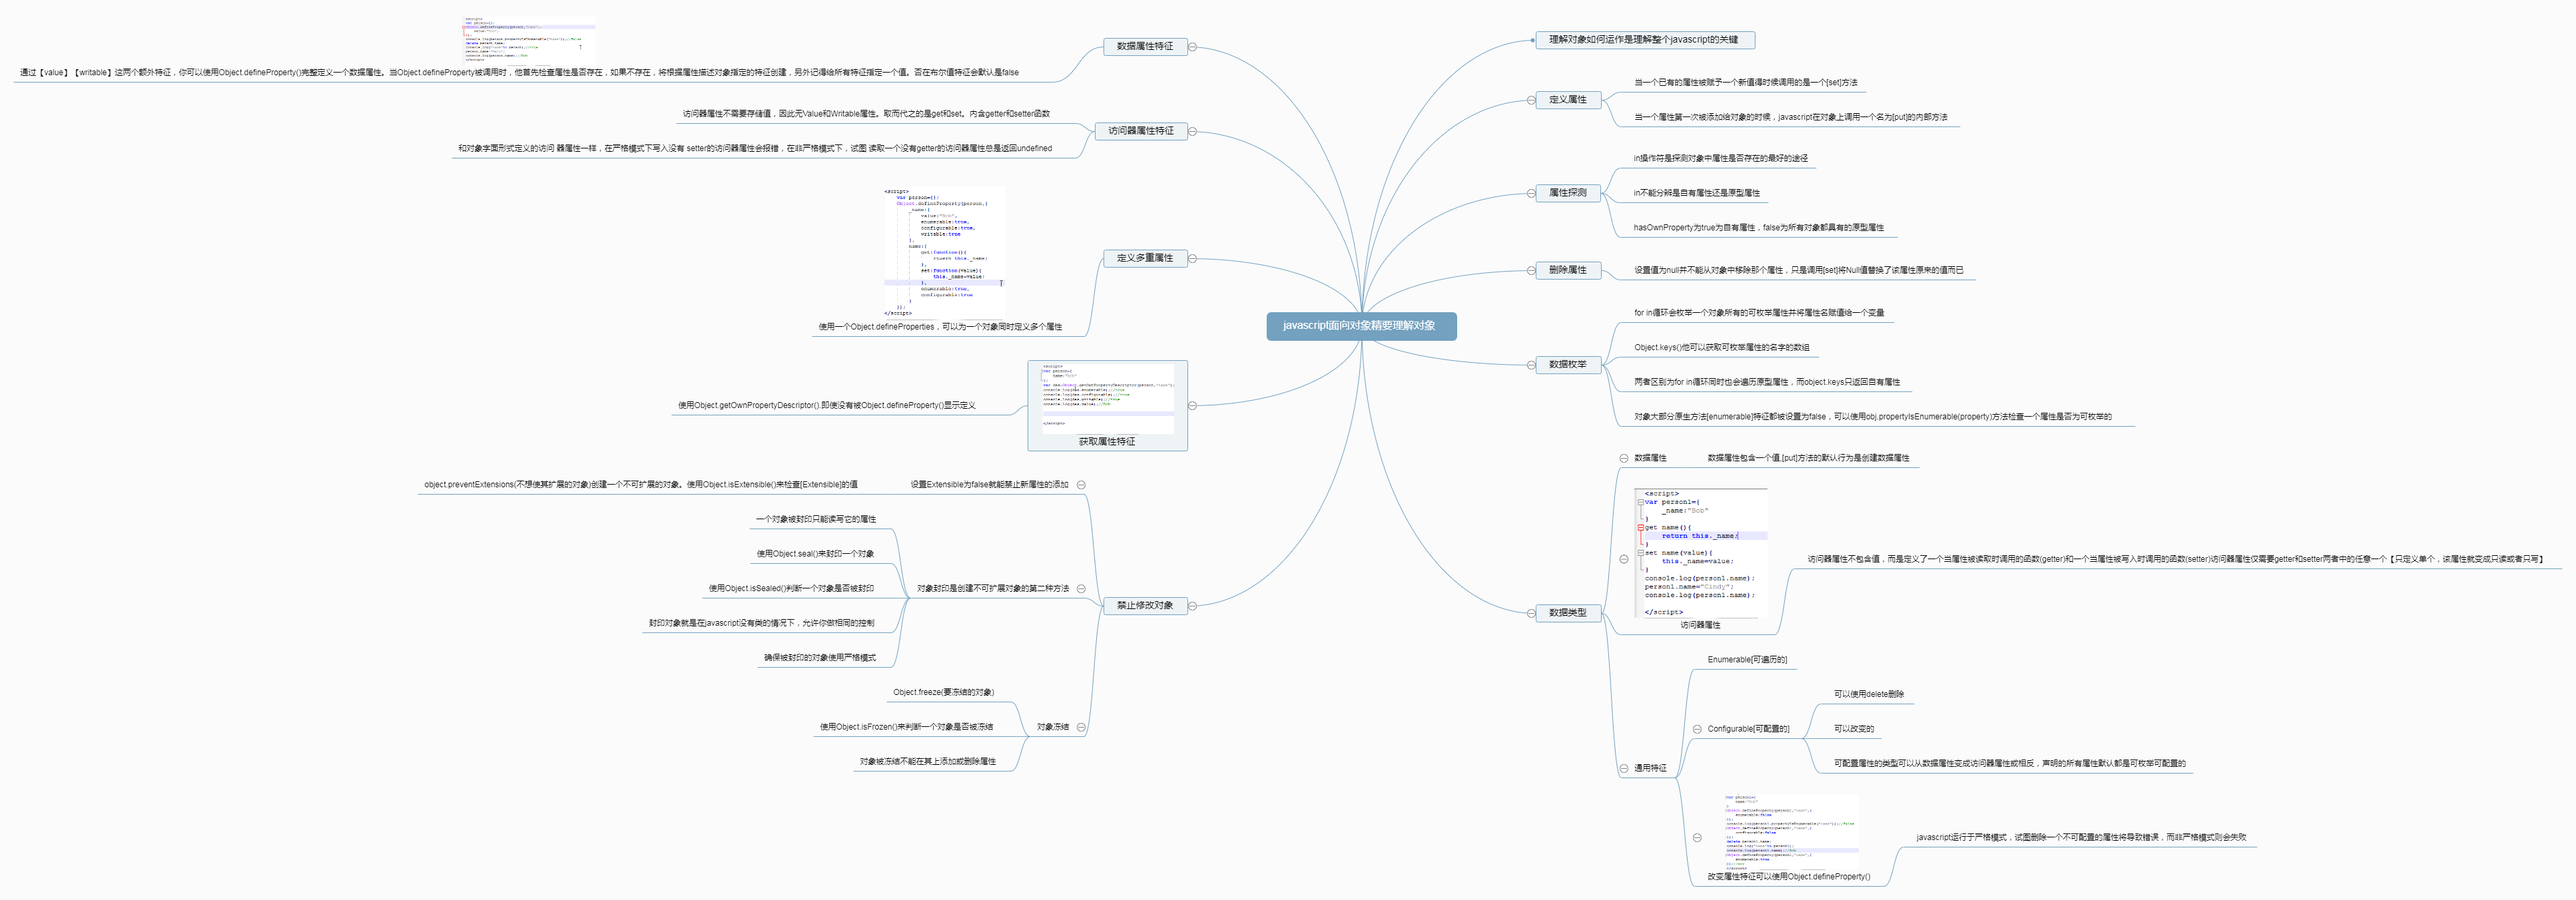
Task: Select the 确保被封印的对象使用严格模式 node
Action: point(819,658)
